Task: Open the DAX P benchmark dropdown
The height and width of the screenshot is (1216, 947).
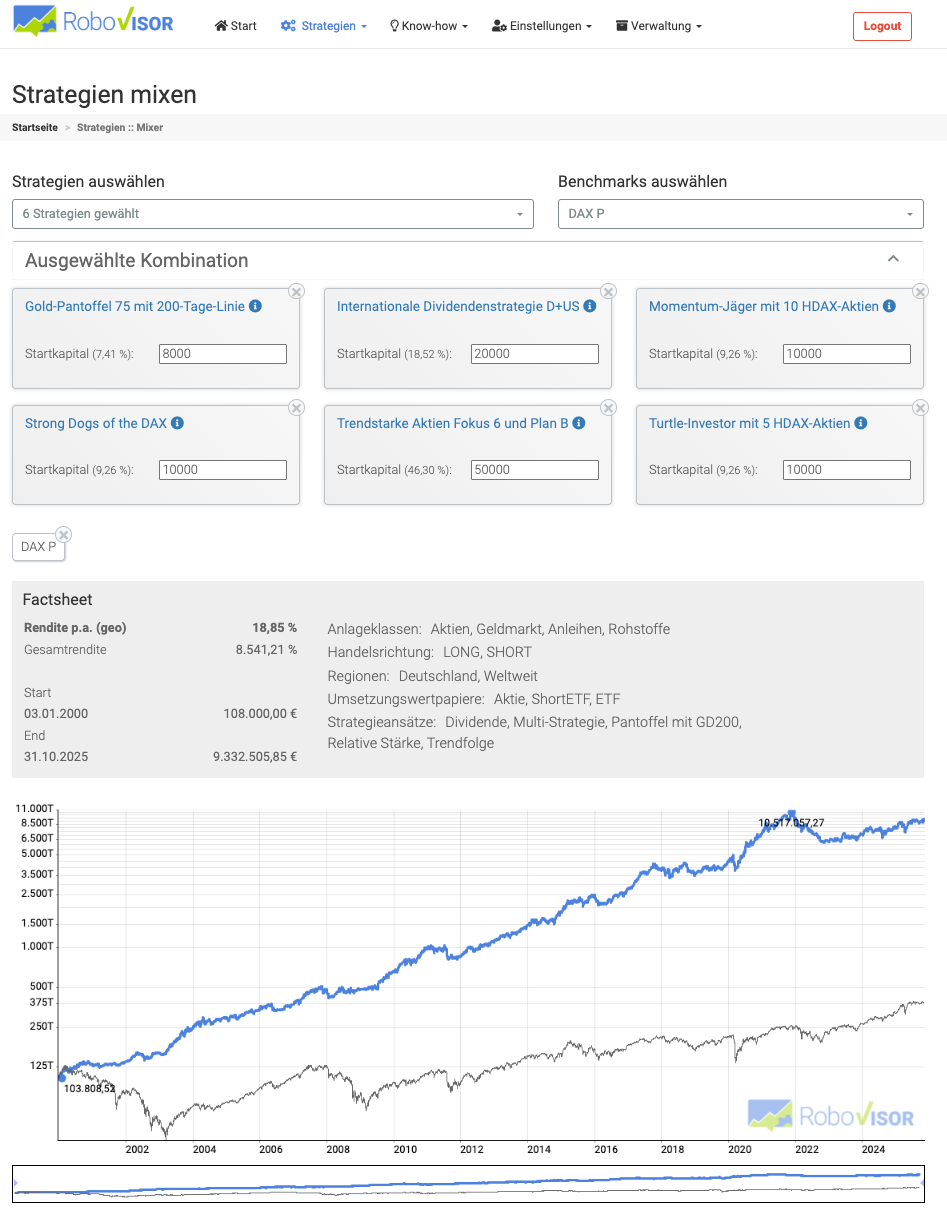Action: pos(740,214)
